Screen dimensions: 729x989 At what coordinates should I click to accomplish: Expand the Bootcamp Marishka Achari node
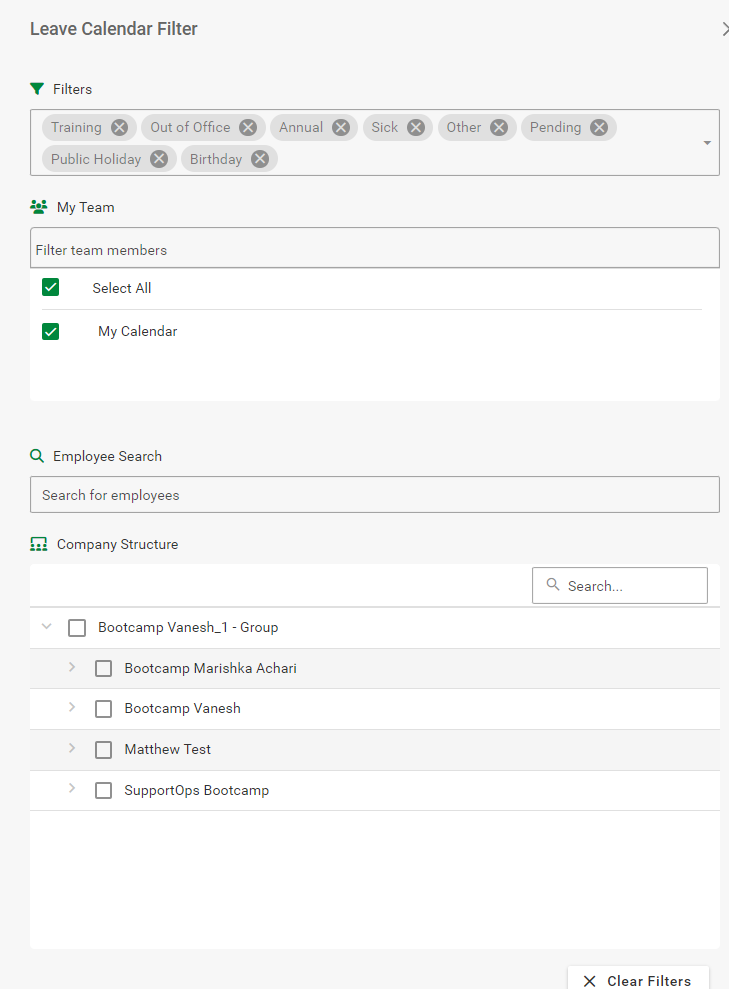pyautogui.click(x=72, y=667)
